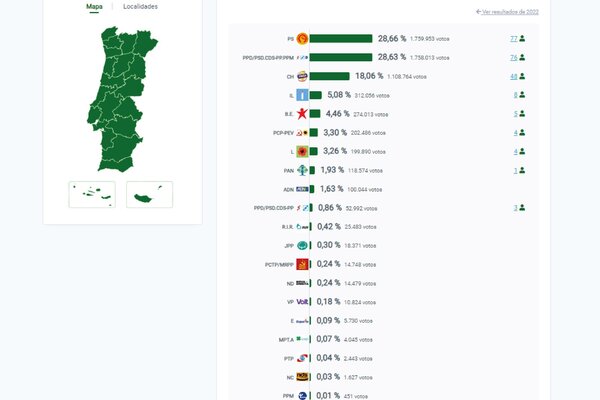Select the Azores islands map thumbnail
600x400 pixels.
91,194
